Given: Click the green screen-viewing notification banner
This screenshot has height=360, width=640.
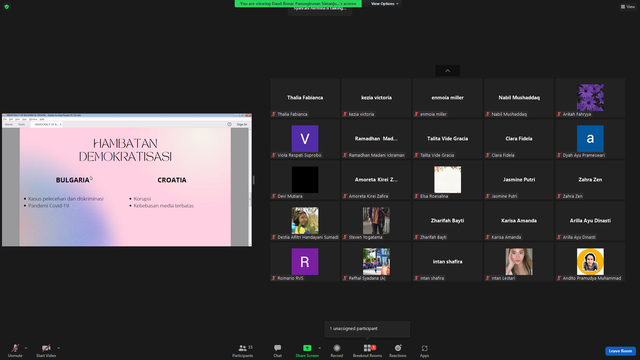Looking at the screenshot, I should coord(298,4).
